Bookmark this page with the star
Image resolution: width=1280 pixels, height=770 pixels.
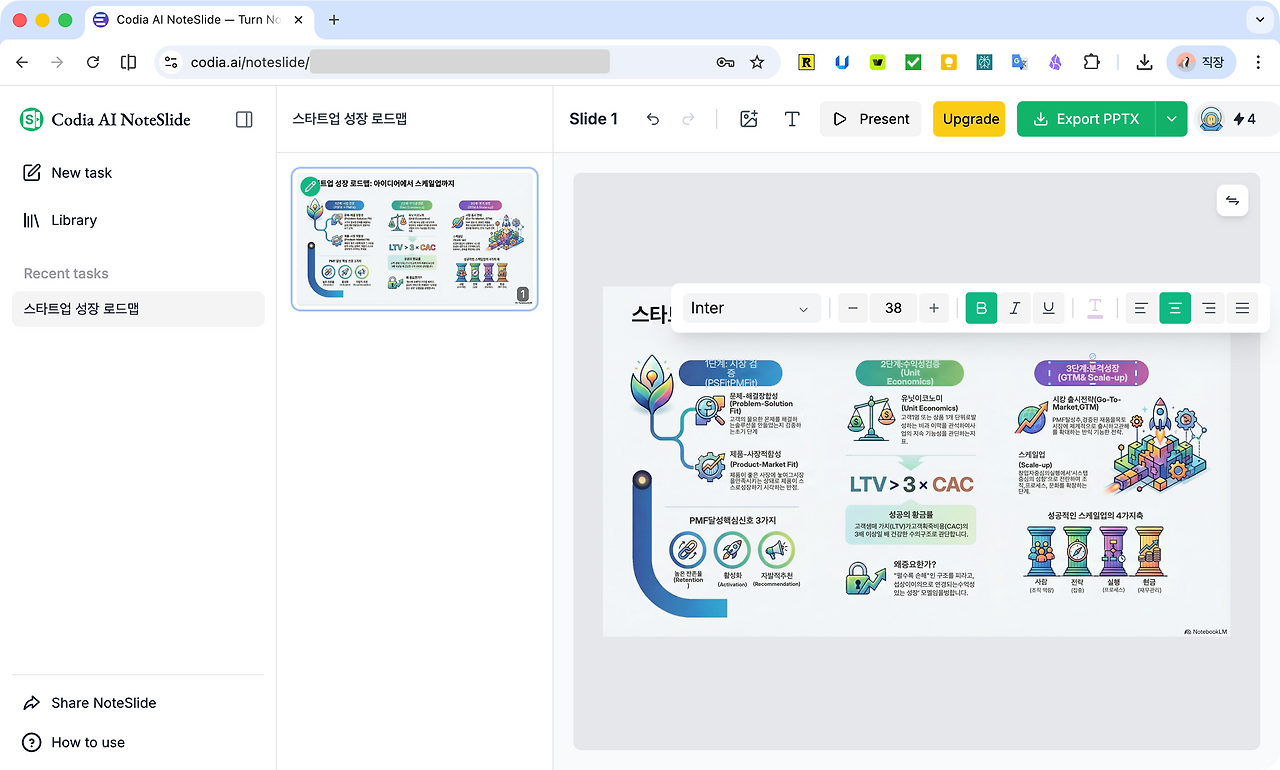757,62
